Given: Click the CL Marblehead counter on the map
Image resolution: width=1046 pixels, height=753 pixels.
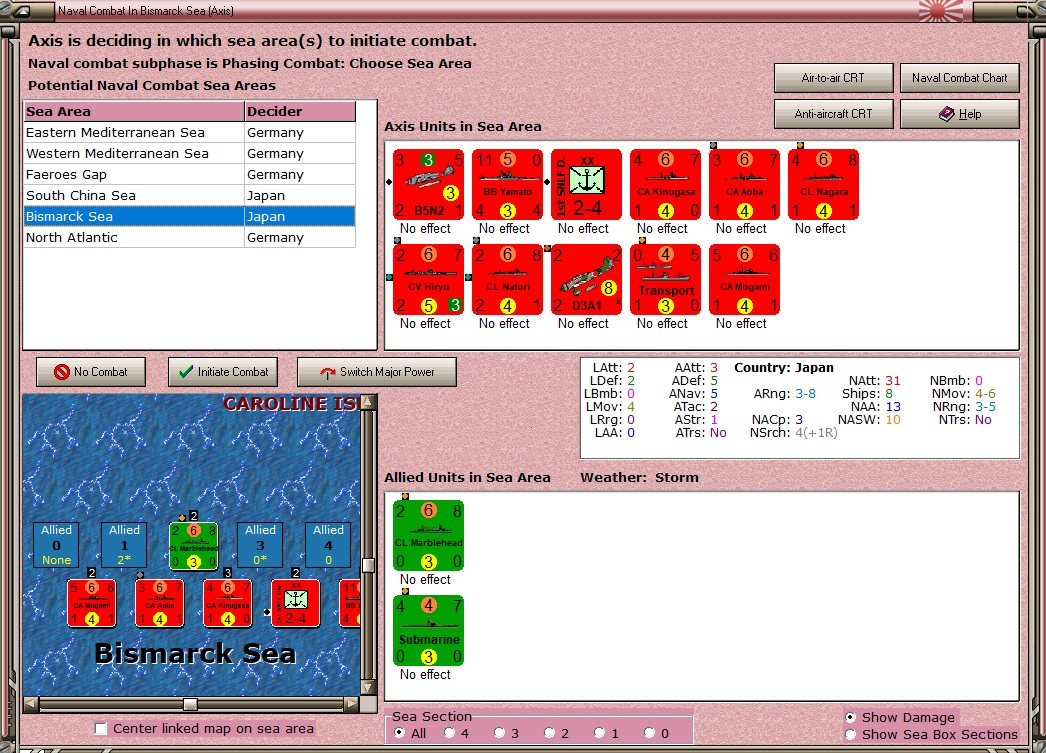Looking at the screenshot, I should click(193, 546).
